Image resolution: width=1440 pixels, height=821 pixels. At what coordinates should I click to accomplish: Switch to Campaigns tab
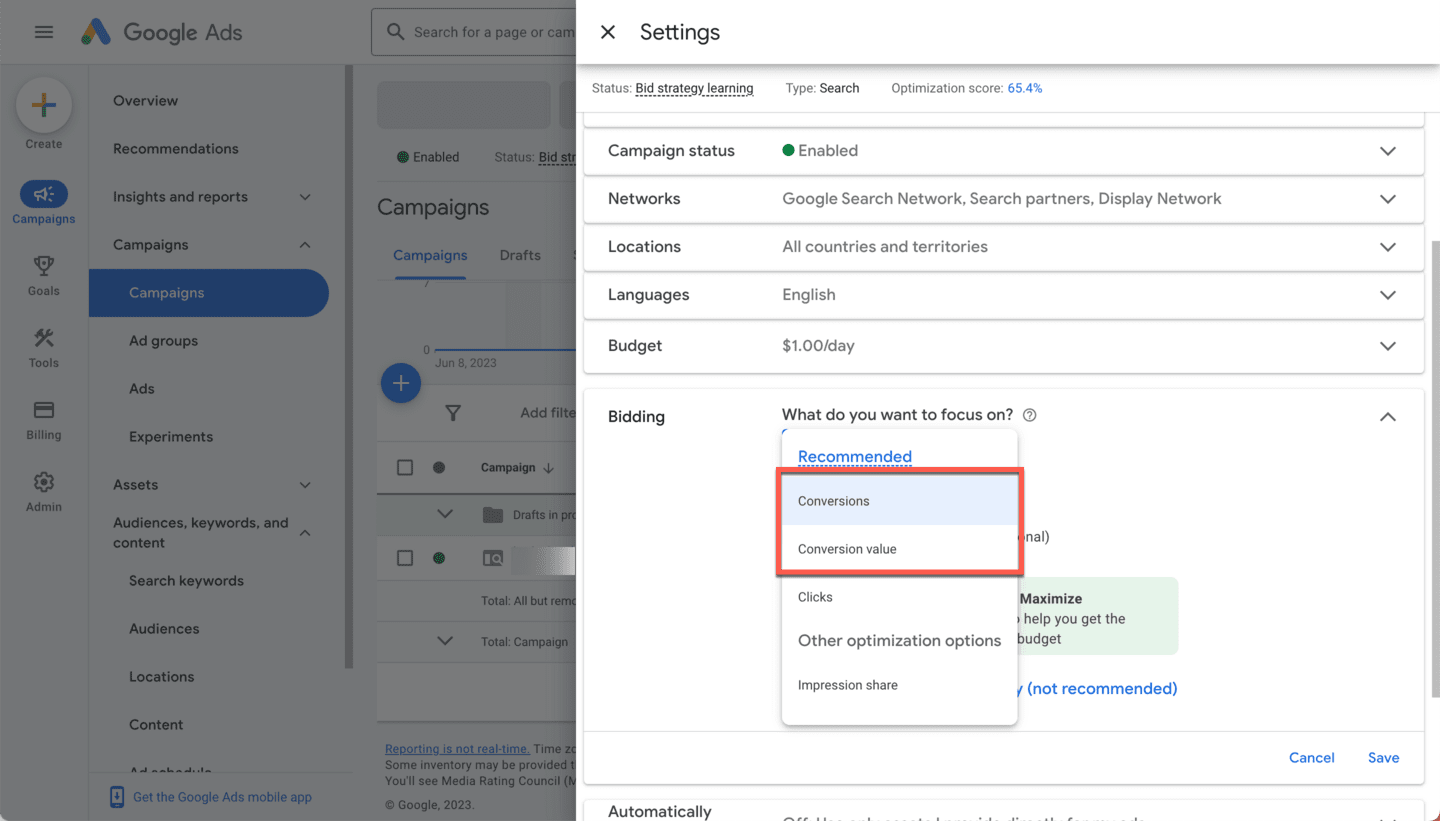pyautogui.click(x=430, y=255)
